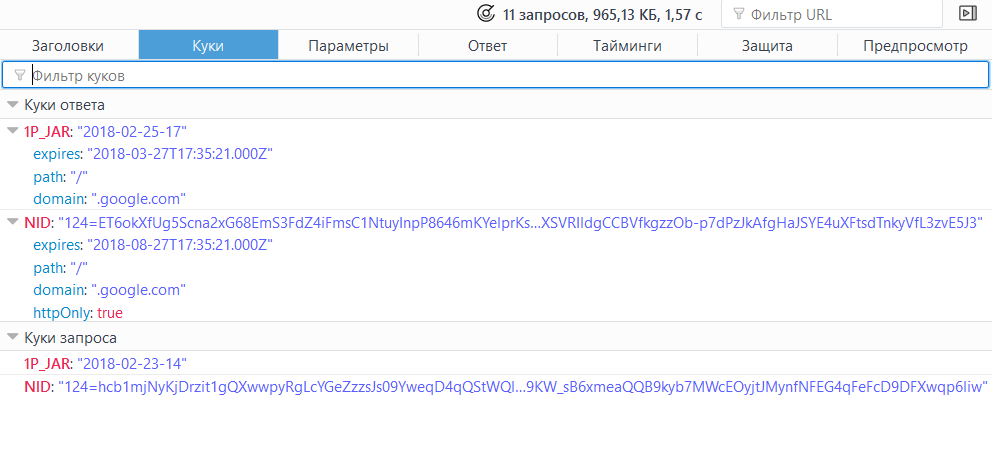Image resolution: width=992 pixels, height=476 pixels.
Task: Select the httpOnly: true row
Action: coord(78,313)
